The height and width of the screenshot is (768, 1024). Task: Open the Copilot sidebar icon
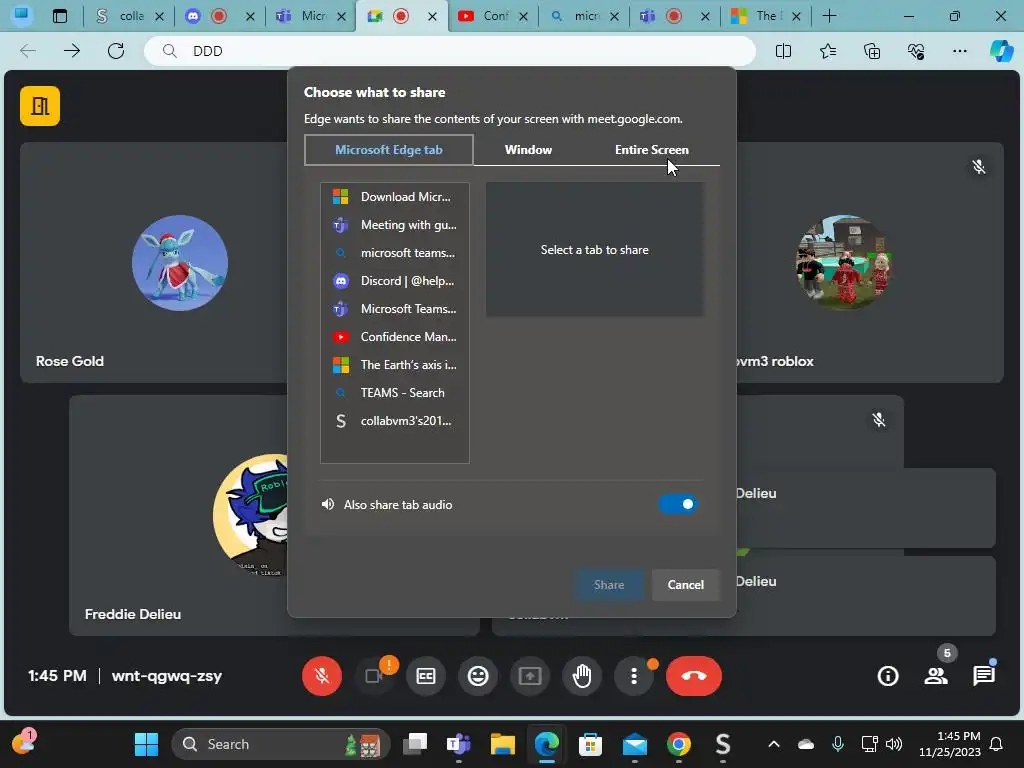pyautogui.click(x=1001, y=51)
